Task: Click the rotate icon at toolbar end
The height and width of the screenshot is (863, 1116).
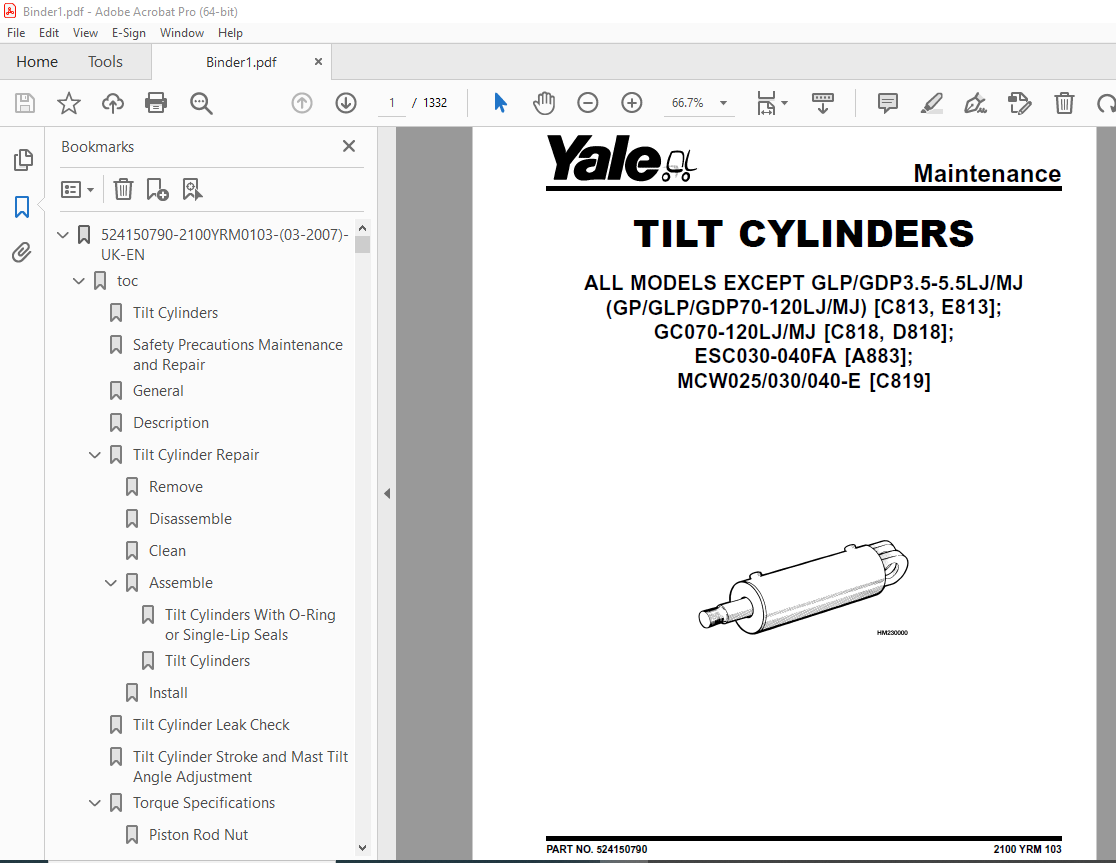Action: point(1106,103)
